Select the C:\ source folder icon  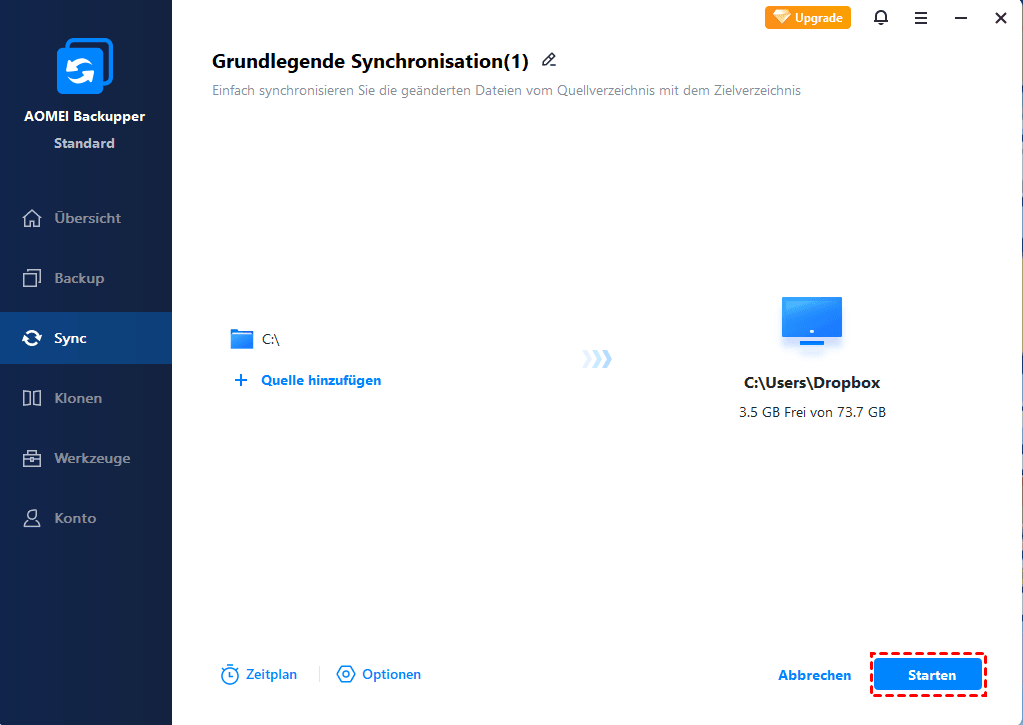[241, 339]
